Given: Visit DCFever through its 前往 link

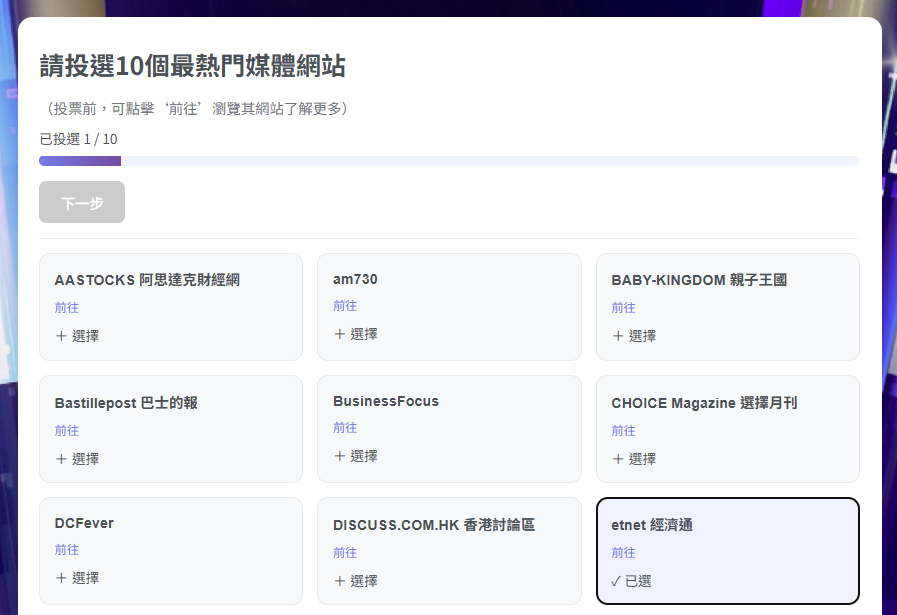Looking at the screenshot, I should (x=66, y=550).
